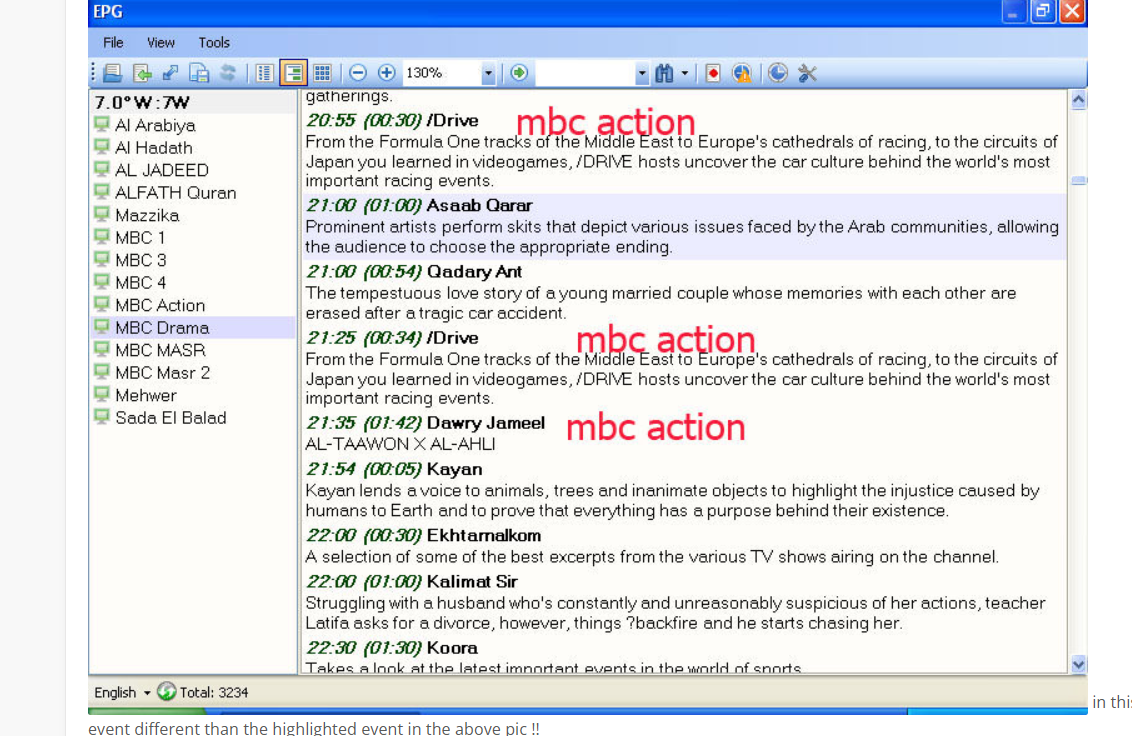Click the clock schedule icon in toolbar
The width and height of the screenshot is (1132, 736).
click(x=778, y=73)
